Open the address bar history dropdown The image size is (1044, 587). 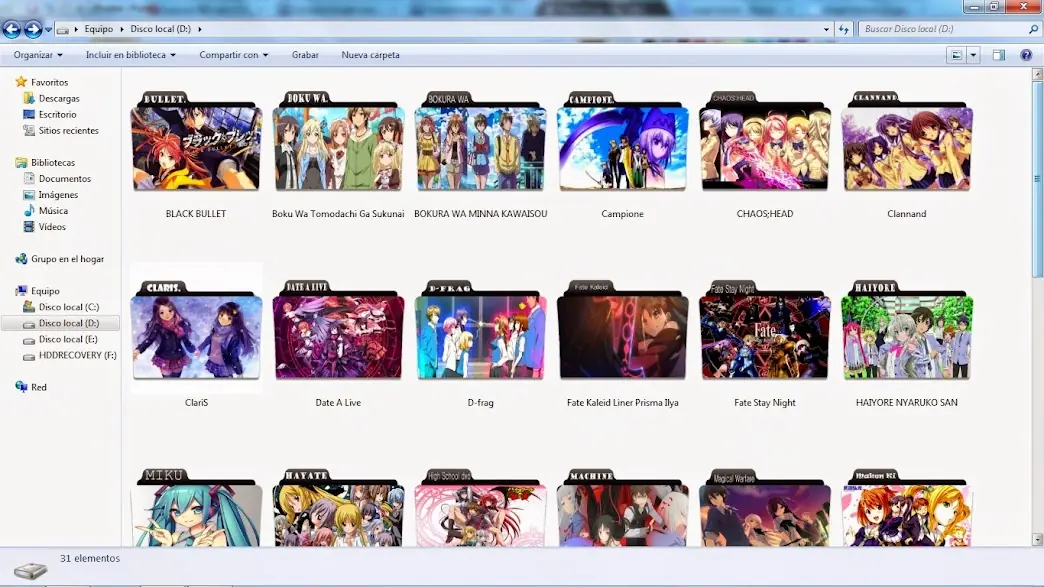(826, 29)
